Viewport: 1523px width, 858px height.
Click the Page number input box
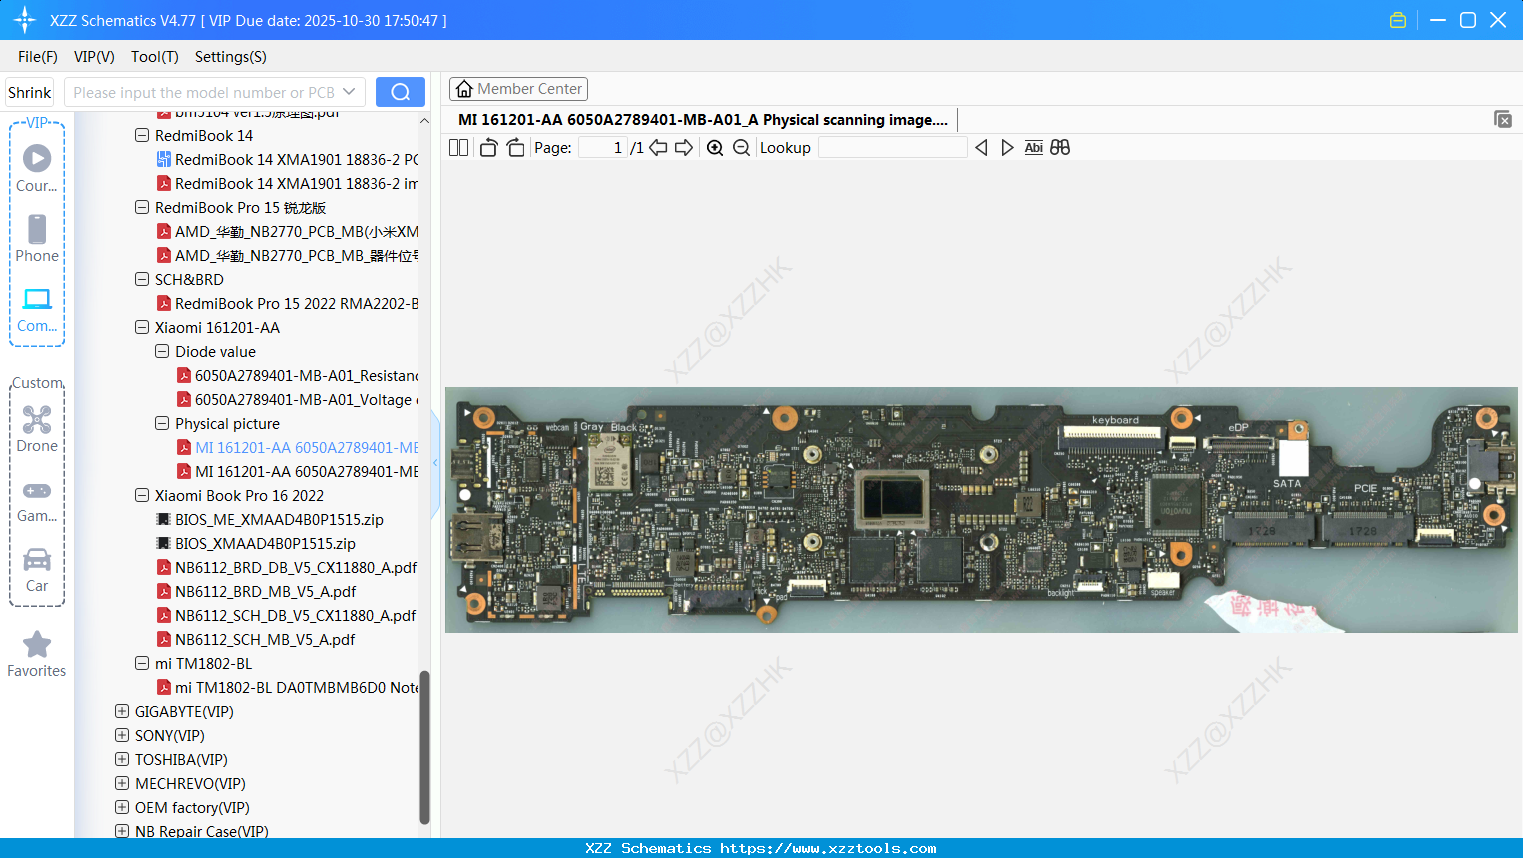coord(603,148)
